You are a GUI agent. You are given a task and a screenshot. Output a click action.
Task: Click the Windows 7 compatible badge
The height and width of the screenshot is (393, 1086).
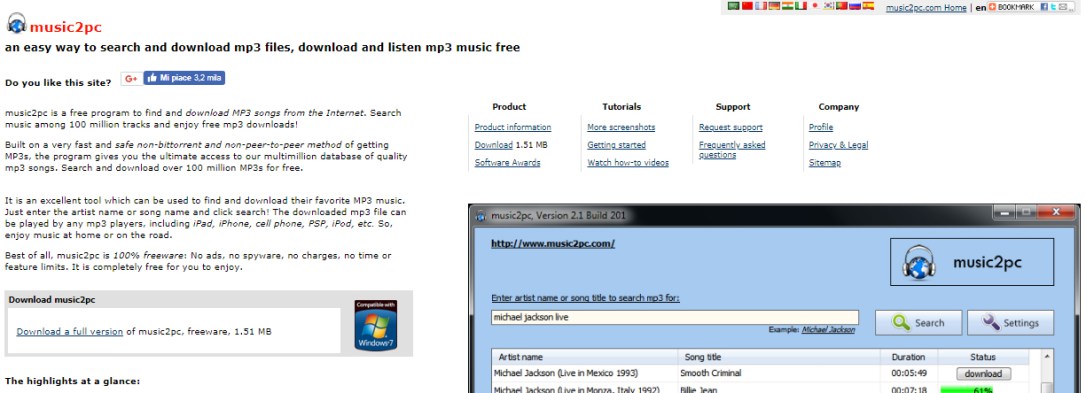point(375,325)
